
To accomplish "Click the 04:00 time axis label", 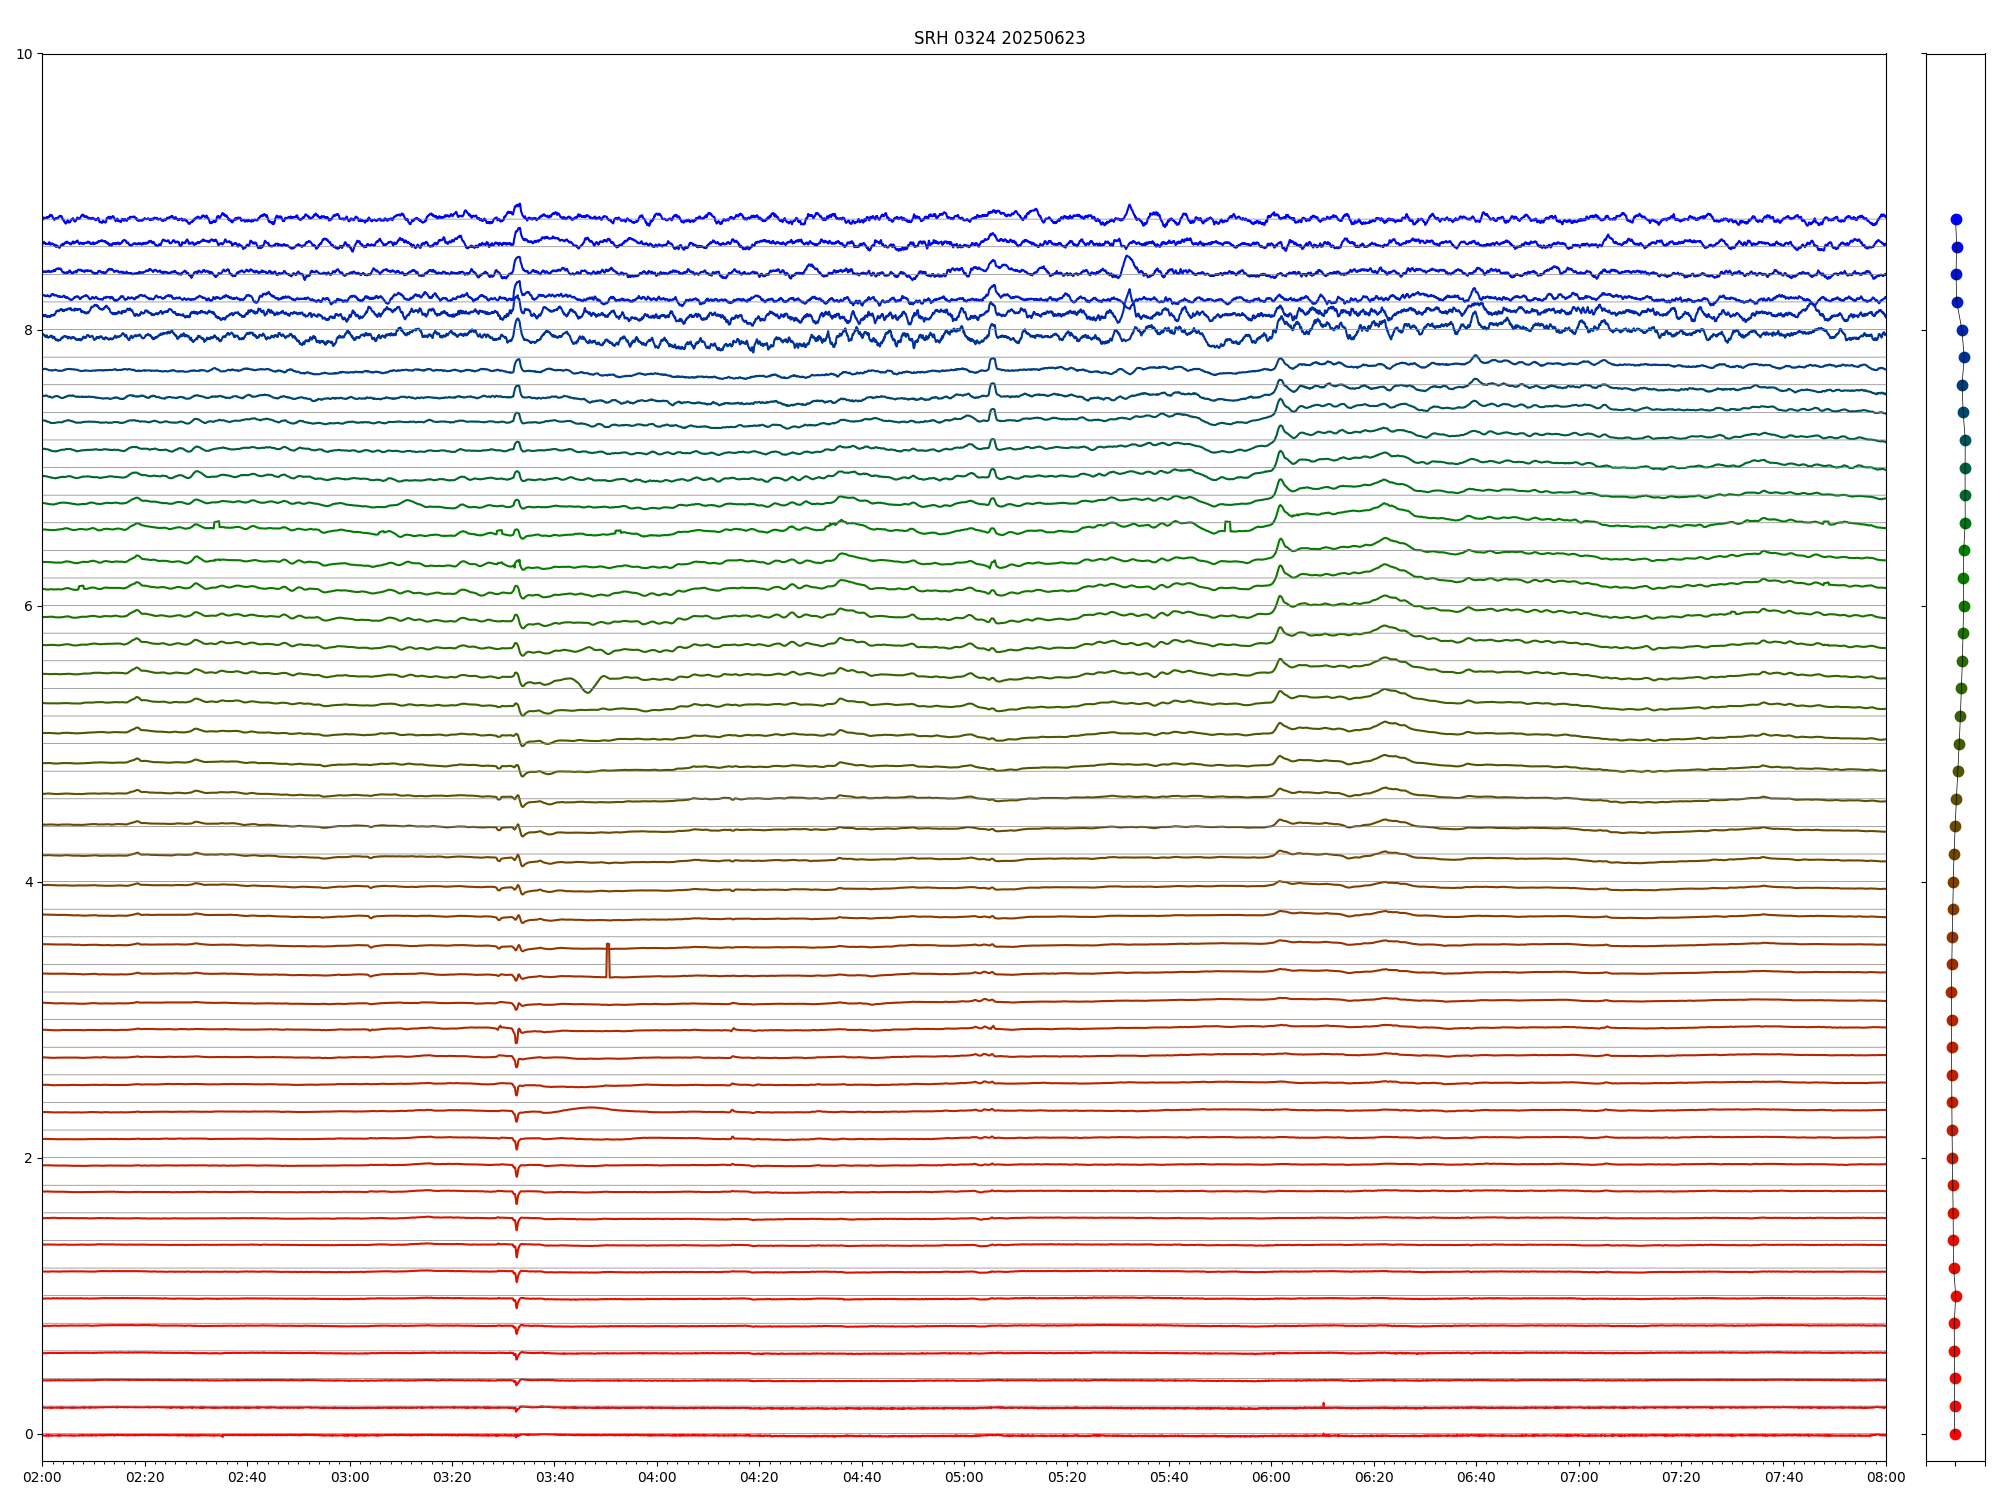I will [x=657, y=1478].
